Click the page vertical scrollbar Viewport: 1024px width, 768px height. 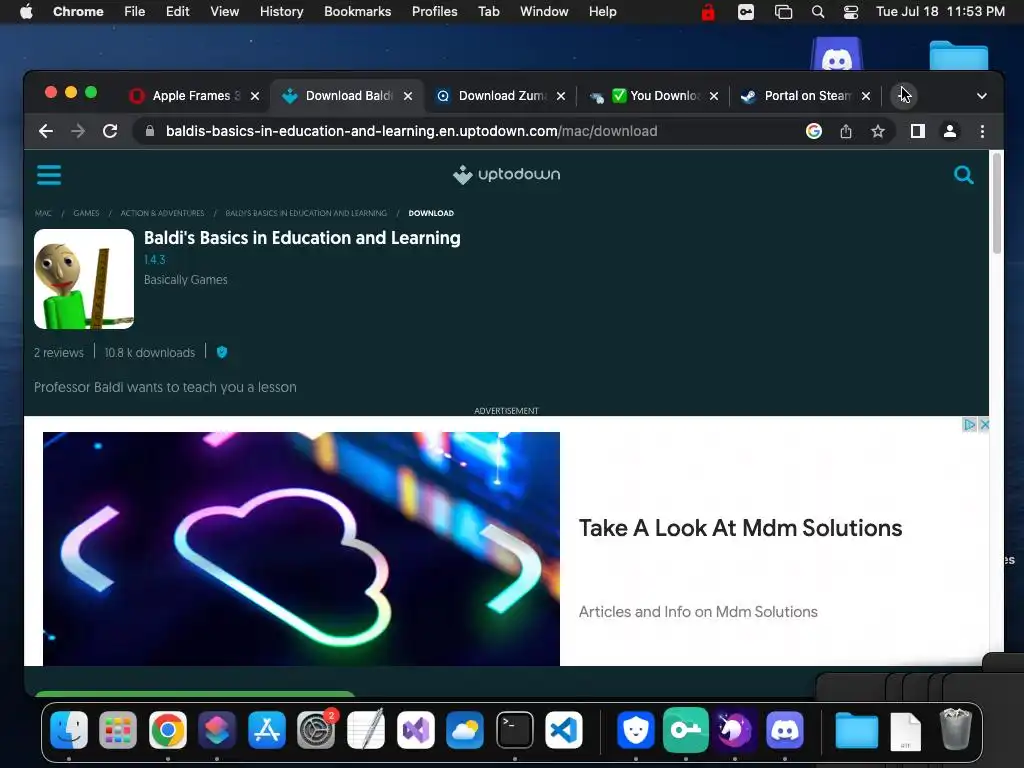tap(997, 202)
